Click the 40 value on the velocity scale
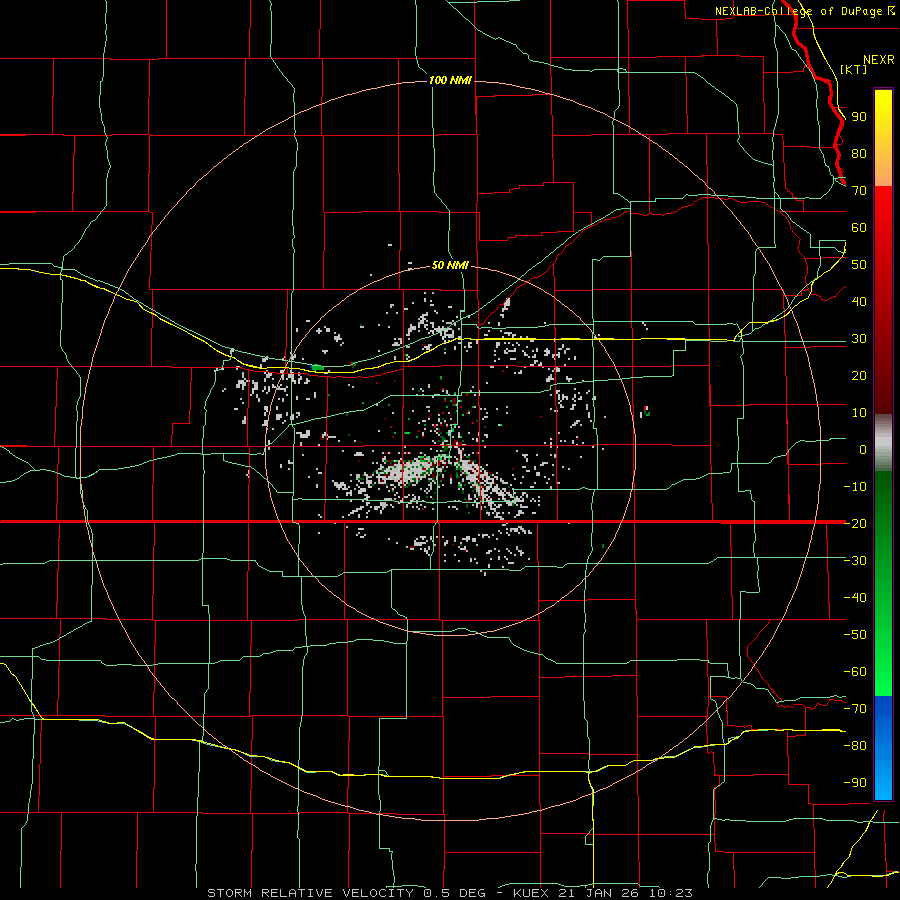900x900 pixels. 859,301
